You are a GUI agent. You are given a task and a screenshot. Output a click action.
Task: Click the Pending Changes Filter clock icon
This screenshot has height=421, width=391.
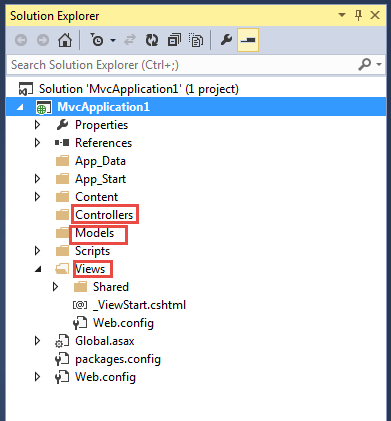[97, 40]
